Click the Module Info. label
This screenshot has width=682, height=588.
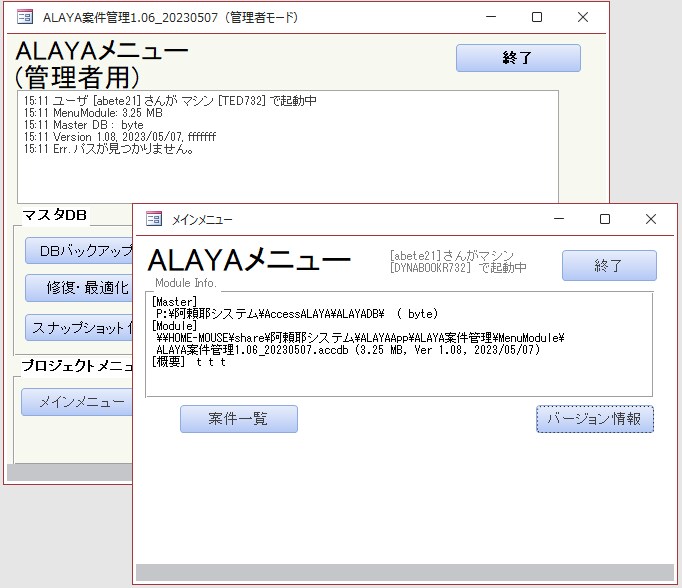[186, 283]
